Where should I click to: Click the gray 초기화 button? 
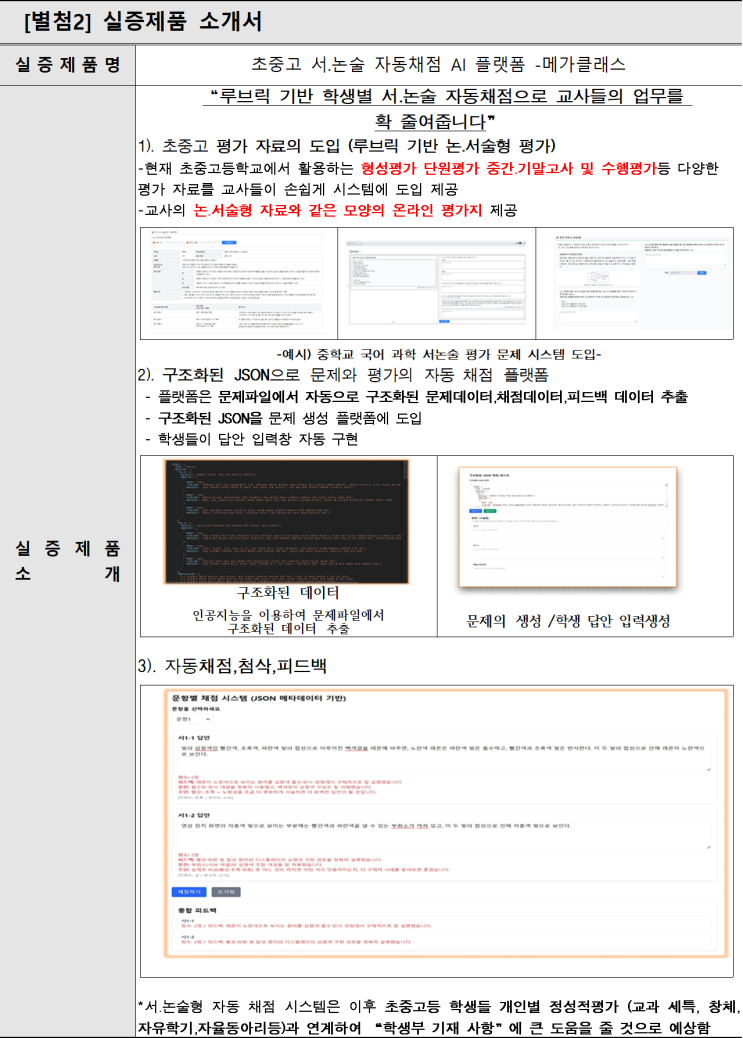click(x=226, y=892)
